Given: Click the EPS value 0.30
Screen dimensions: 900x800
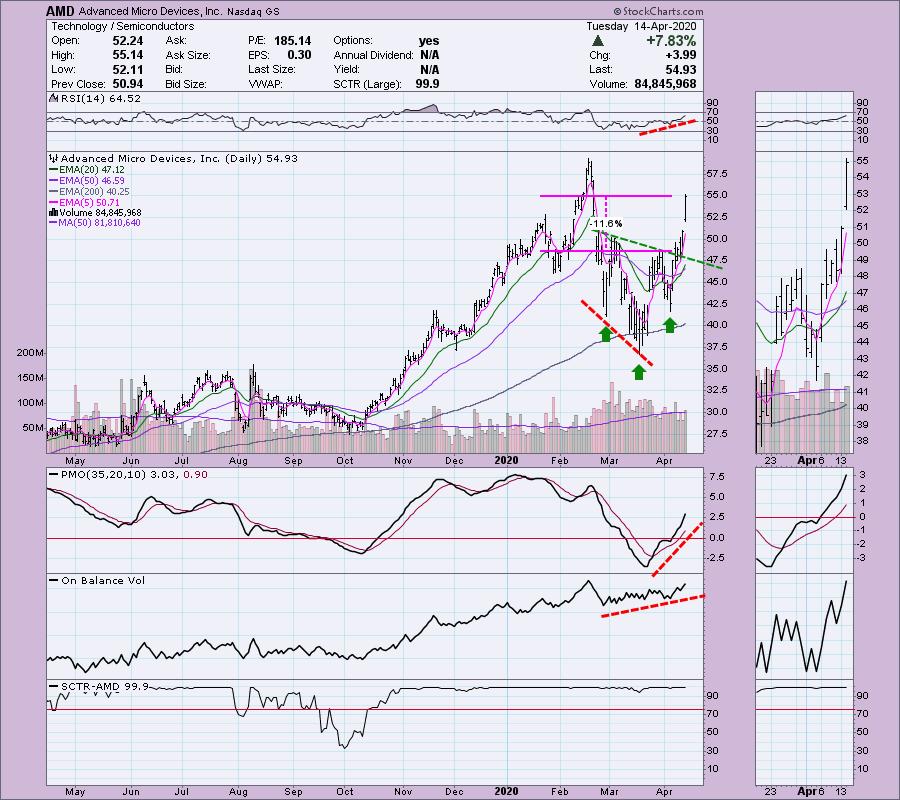Looking at the screenshot, I should point(299,55).
